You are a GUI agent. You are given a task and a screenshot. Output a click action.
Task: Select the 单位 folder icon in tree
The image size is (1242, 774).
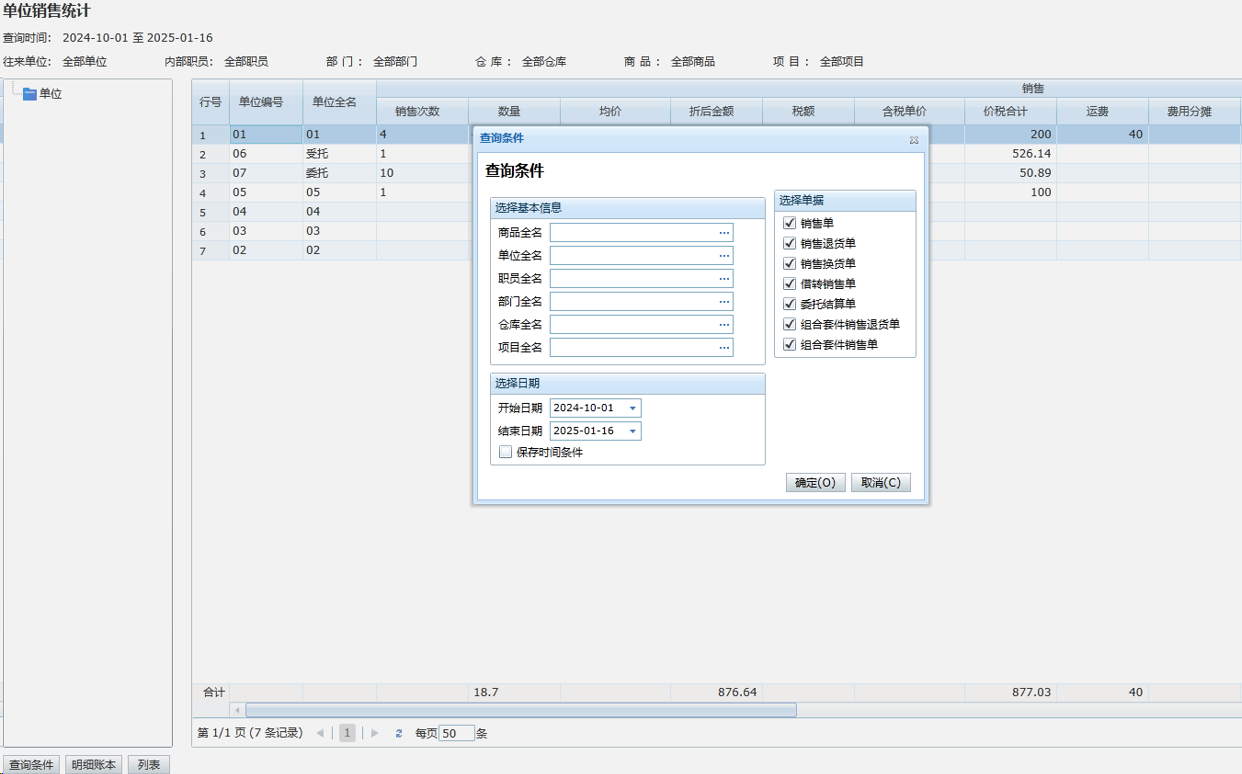(x=30, y=94)
